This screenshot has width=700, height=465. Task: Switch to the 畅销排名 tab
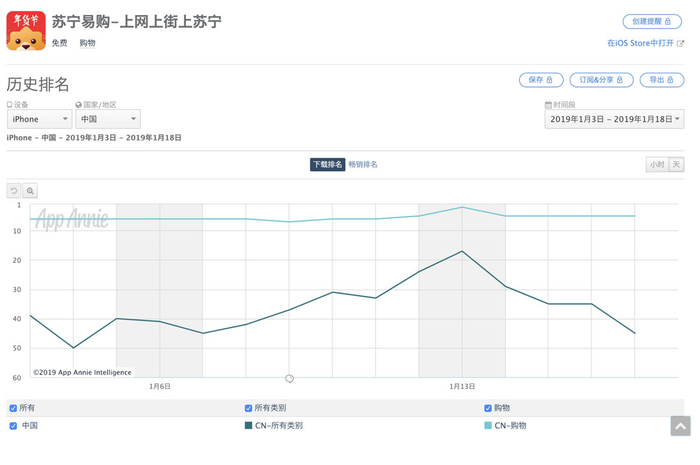[x=363, y=165]
